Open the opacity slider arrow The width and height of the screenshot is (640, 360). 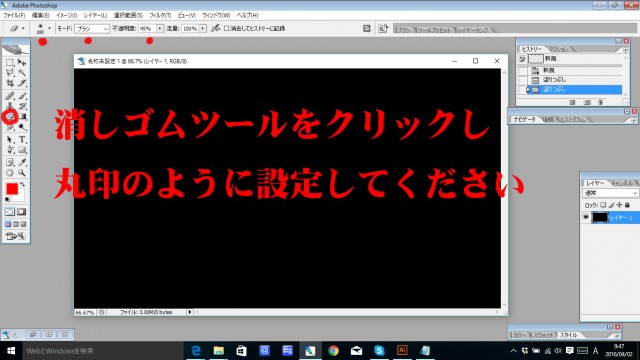tap(160, 29)
